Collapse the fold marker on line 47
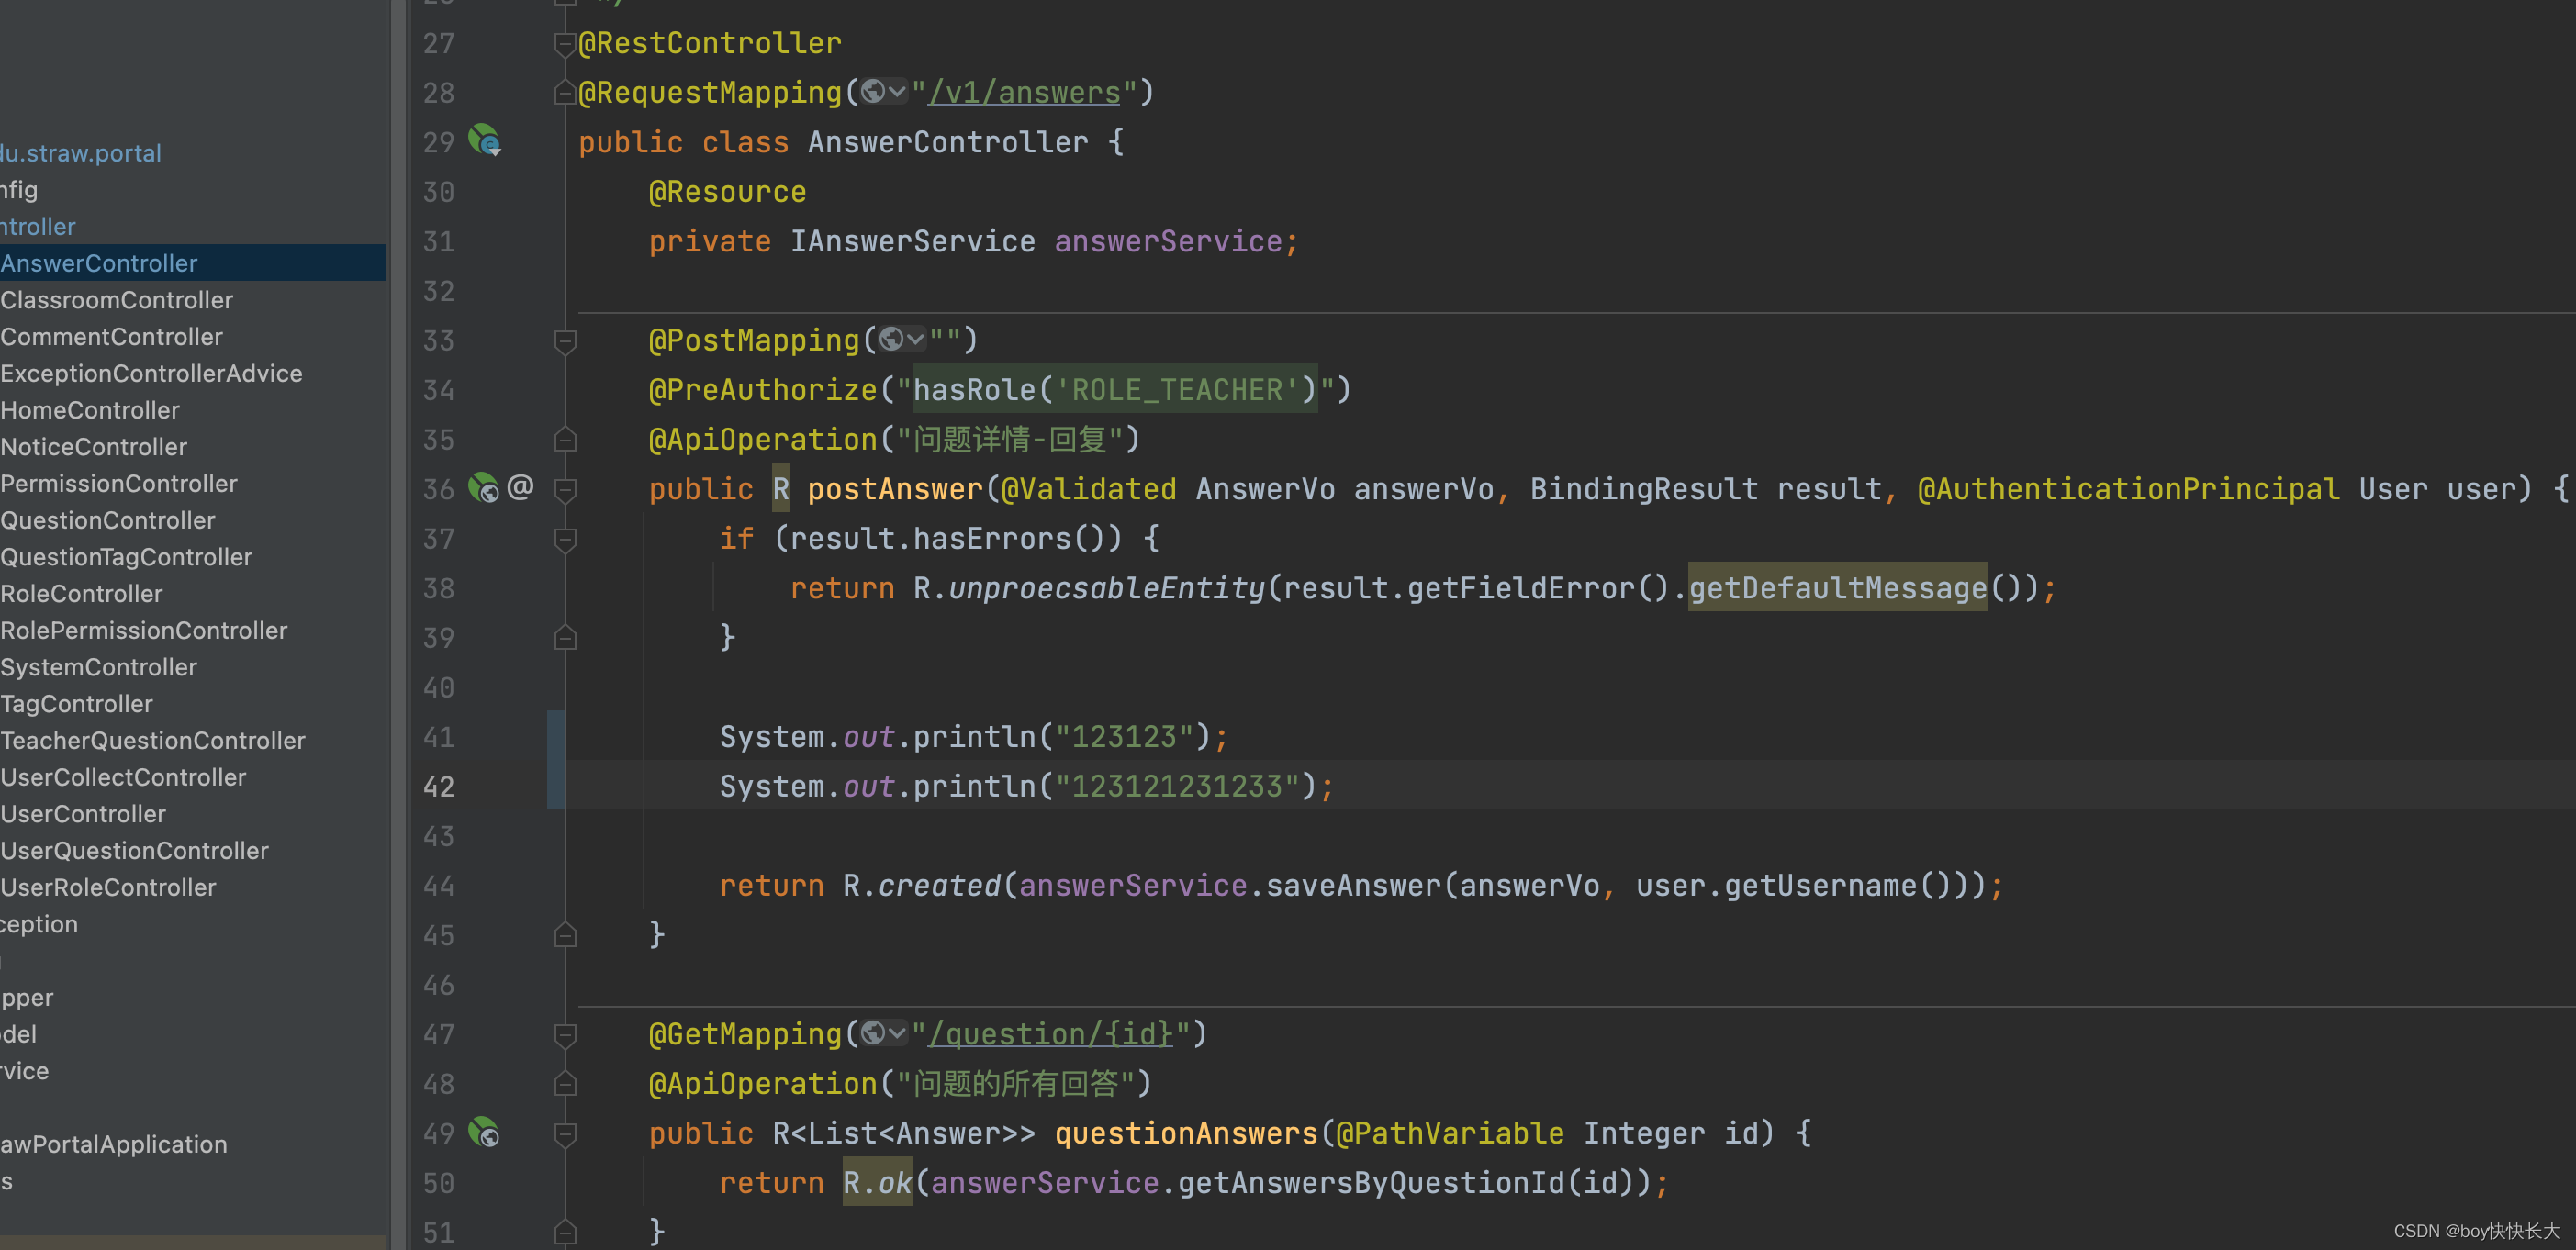2576x1250 pixels. coord(565,1034)
